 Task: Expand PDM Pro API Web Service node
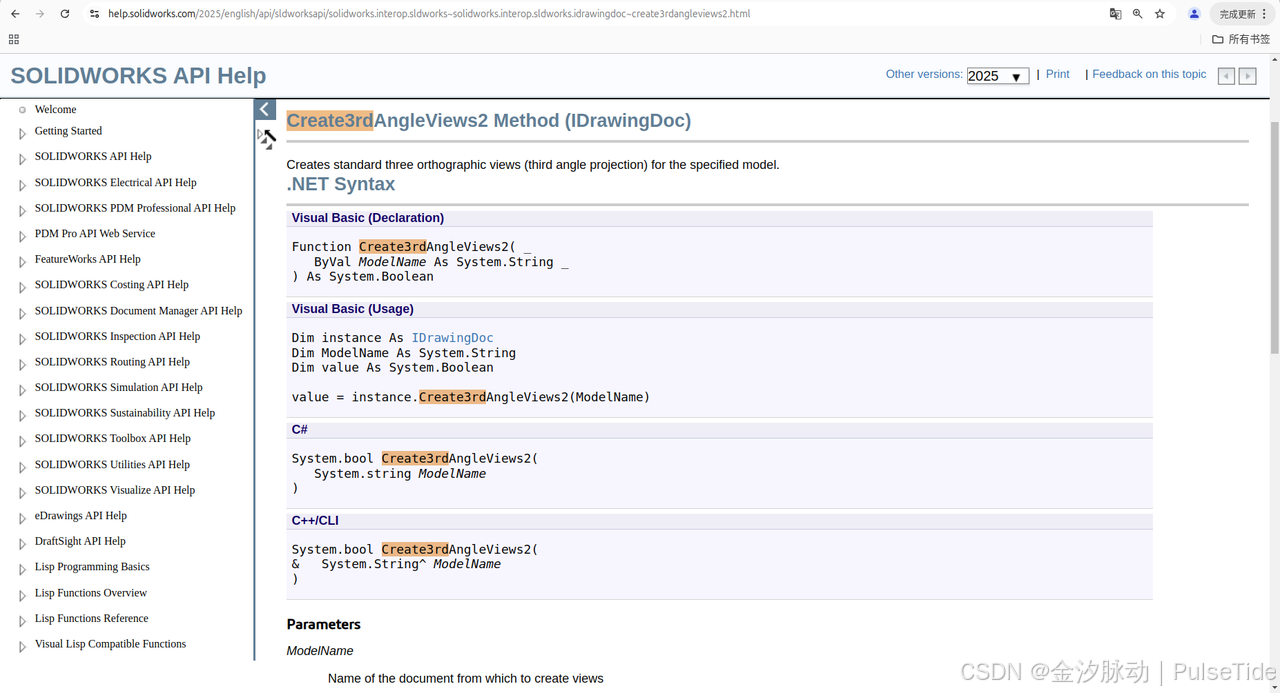pyautogui.click(x=22, y=236)
